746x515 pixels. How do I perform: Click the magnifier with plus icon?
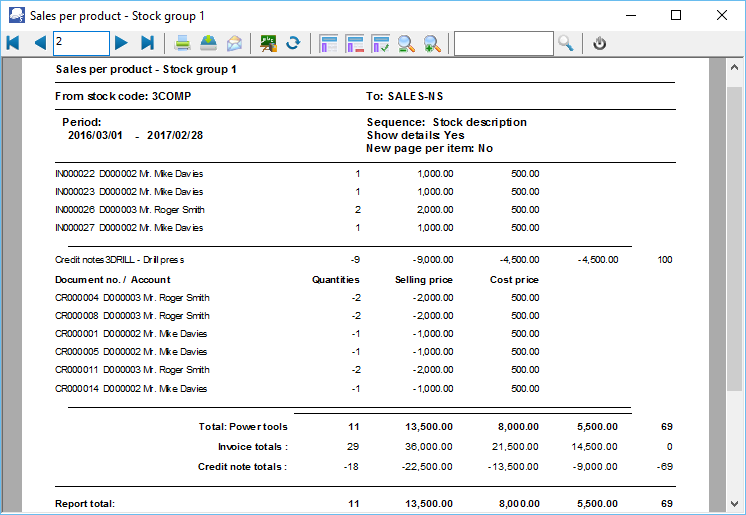432,43
